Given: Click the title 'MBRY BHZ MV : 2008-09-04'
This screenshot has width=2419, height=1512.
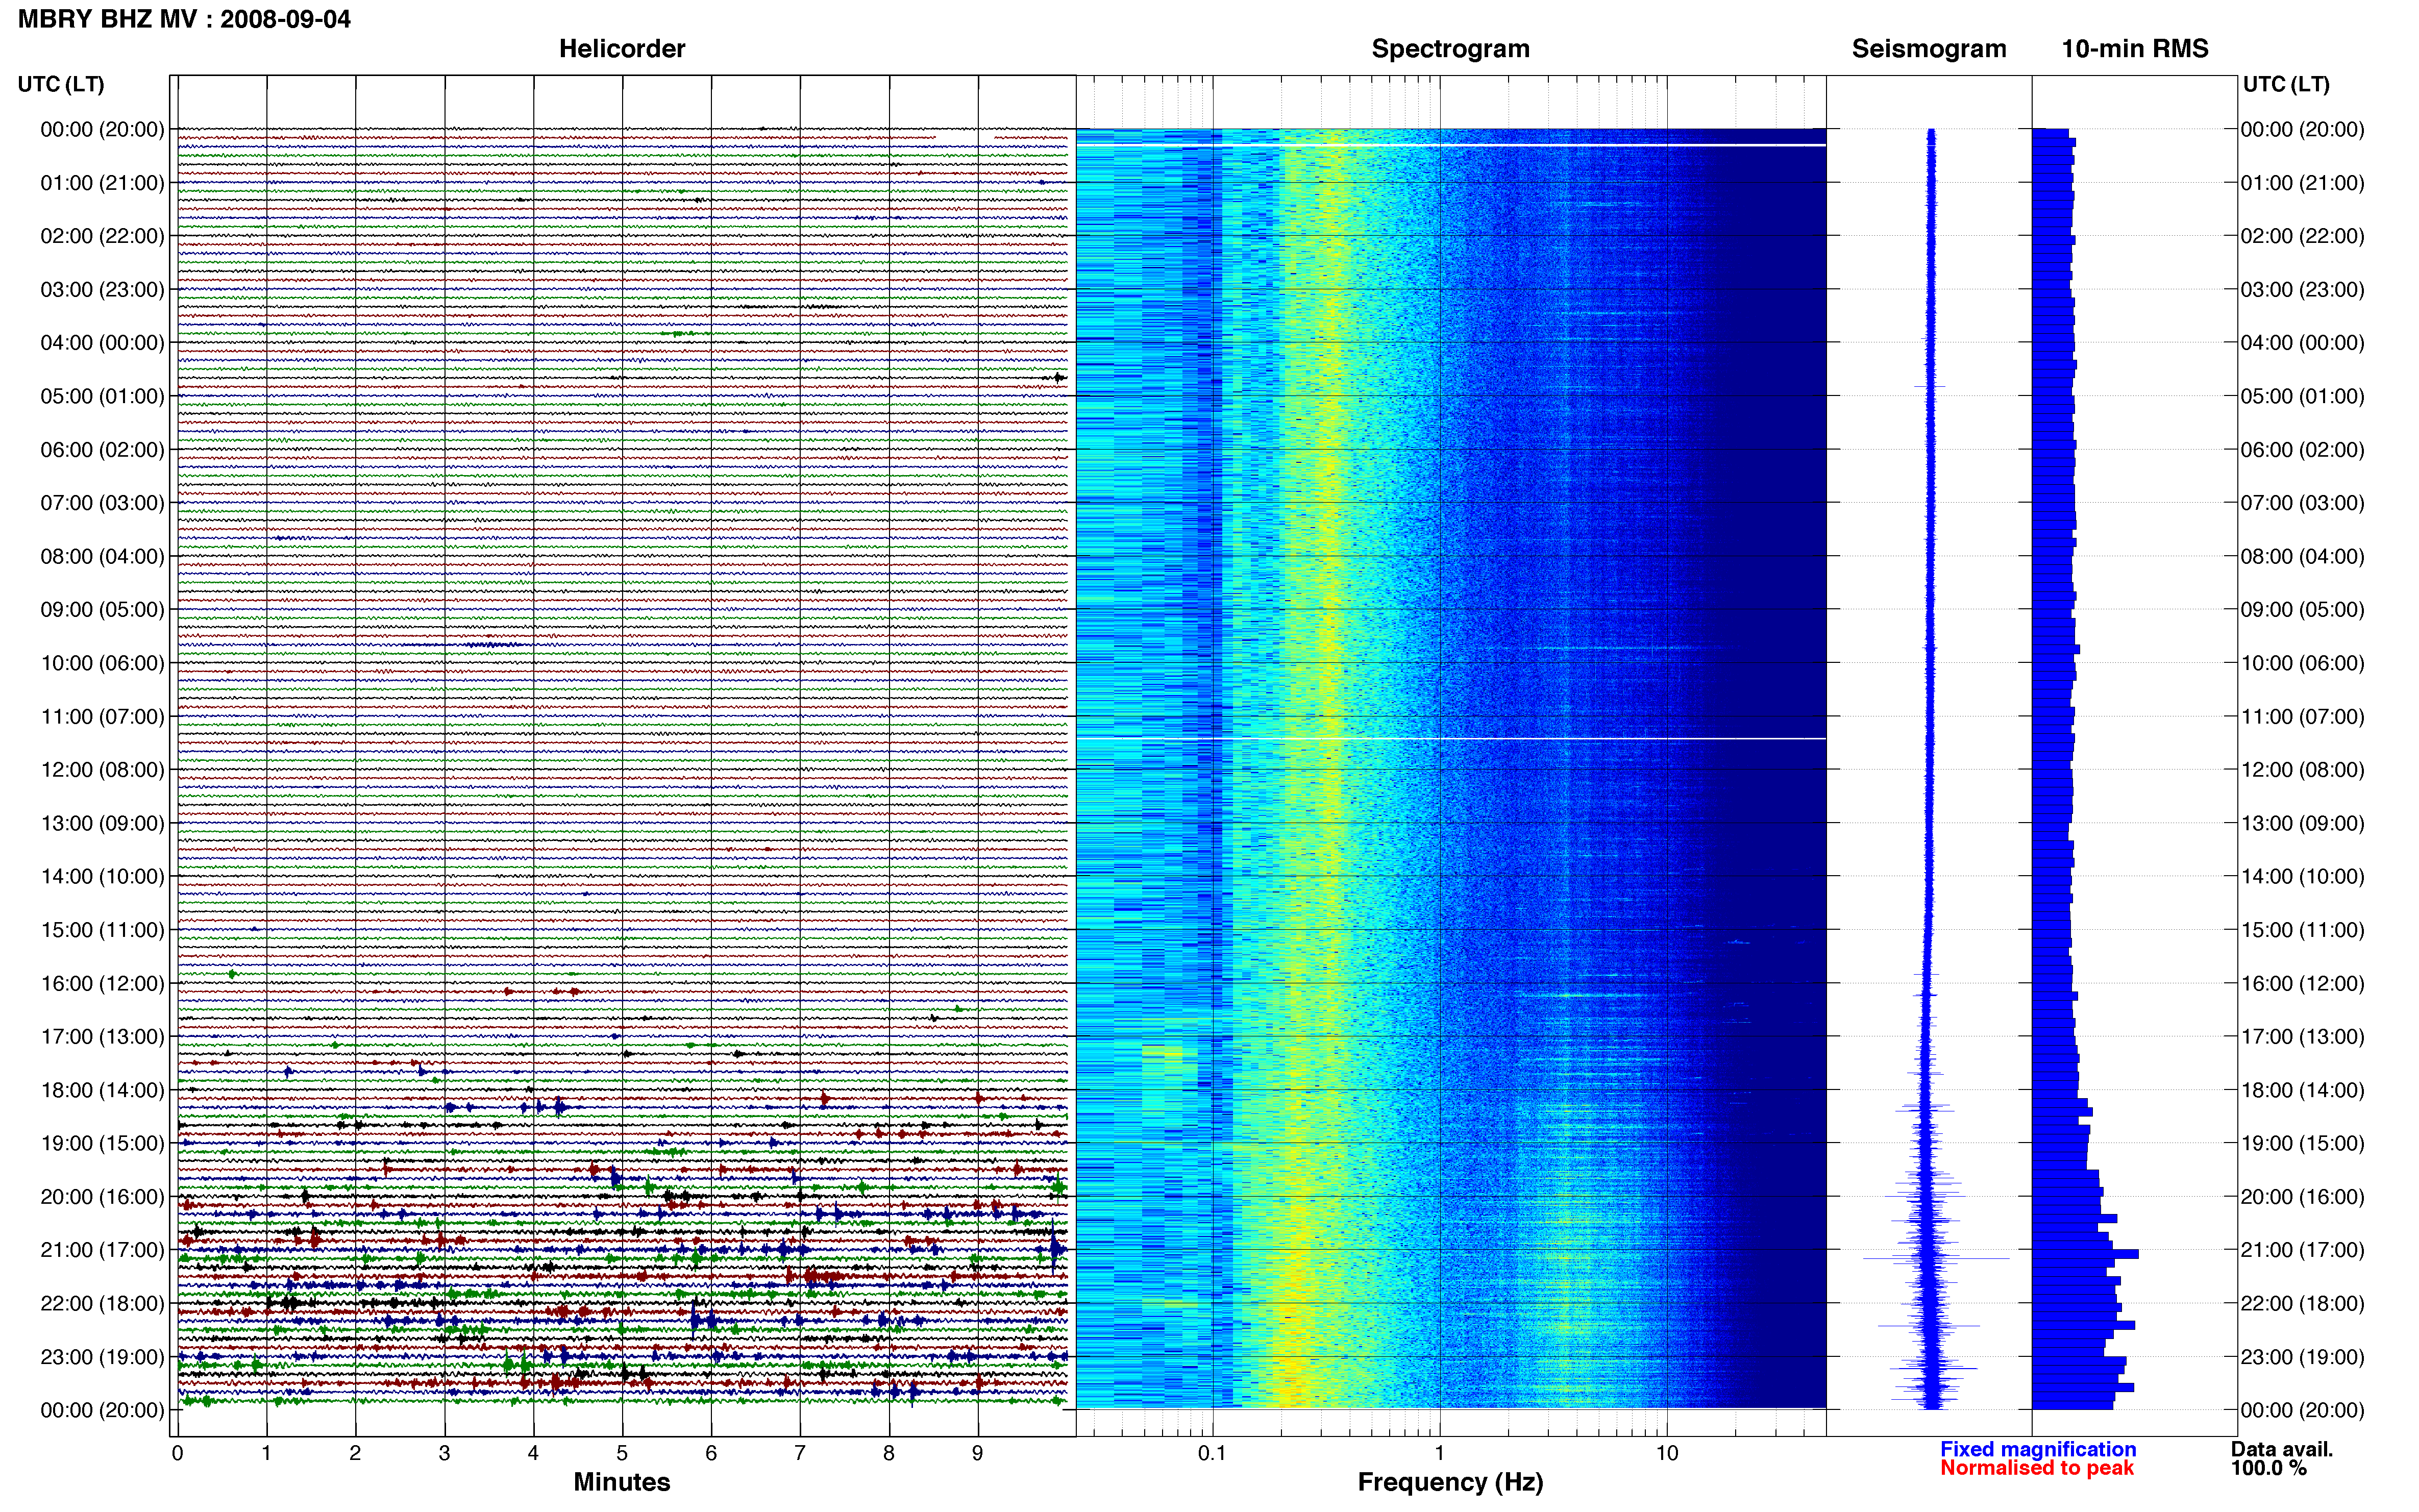Looking at the screenshot, I should pos(185,19).
